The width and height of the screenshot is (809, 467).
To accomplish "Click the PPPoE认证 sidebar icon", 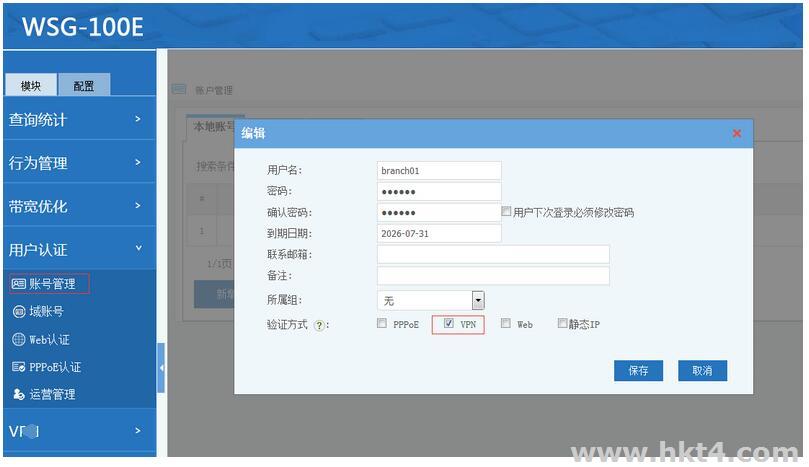I will [x=19, y=367].
